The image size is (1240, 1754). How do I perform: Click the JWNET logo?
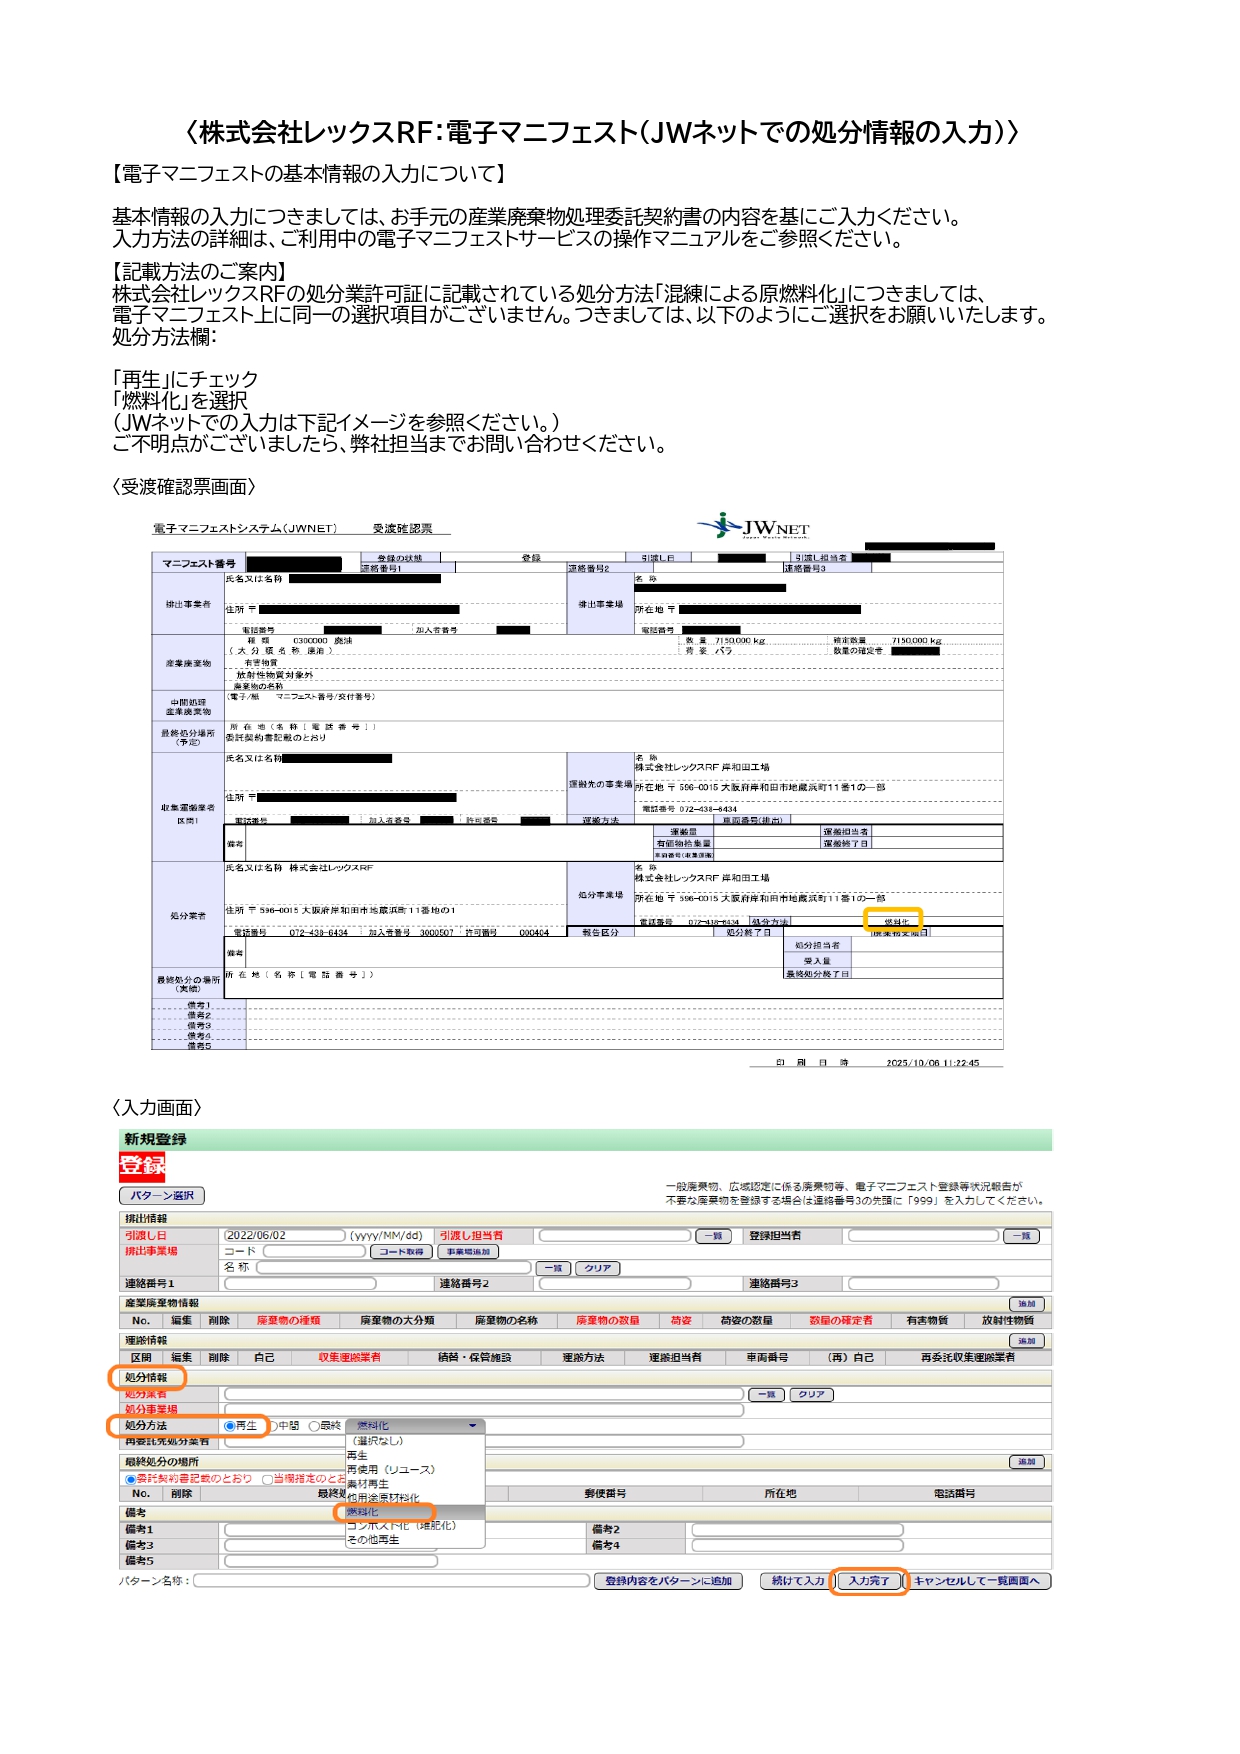click(x=754, y=526)
